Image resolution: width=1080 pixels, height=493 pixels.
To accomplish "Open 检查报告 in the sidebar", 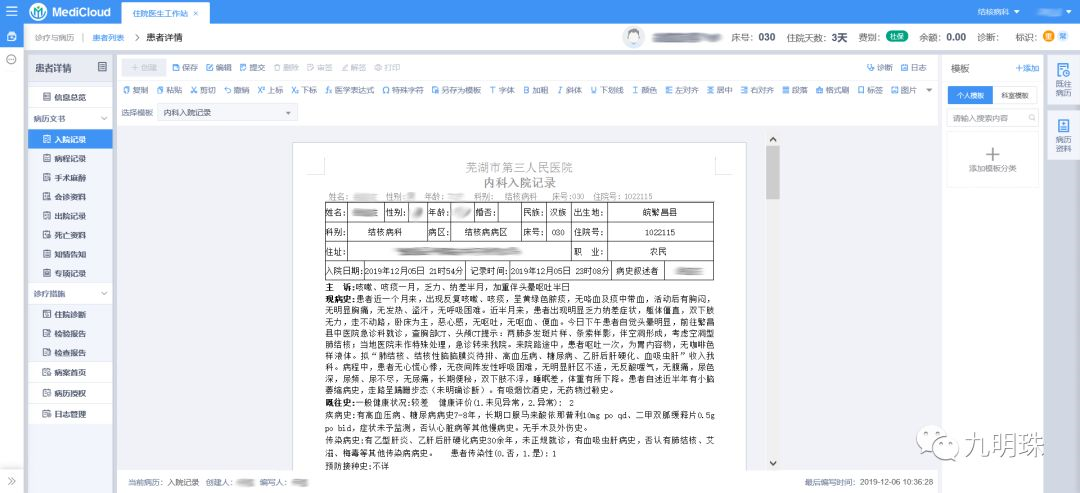I will tap(70, 353).
